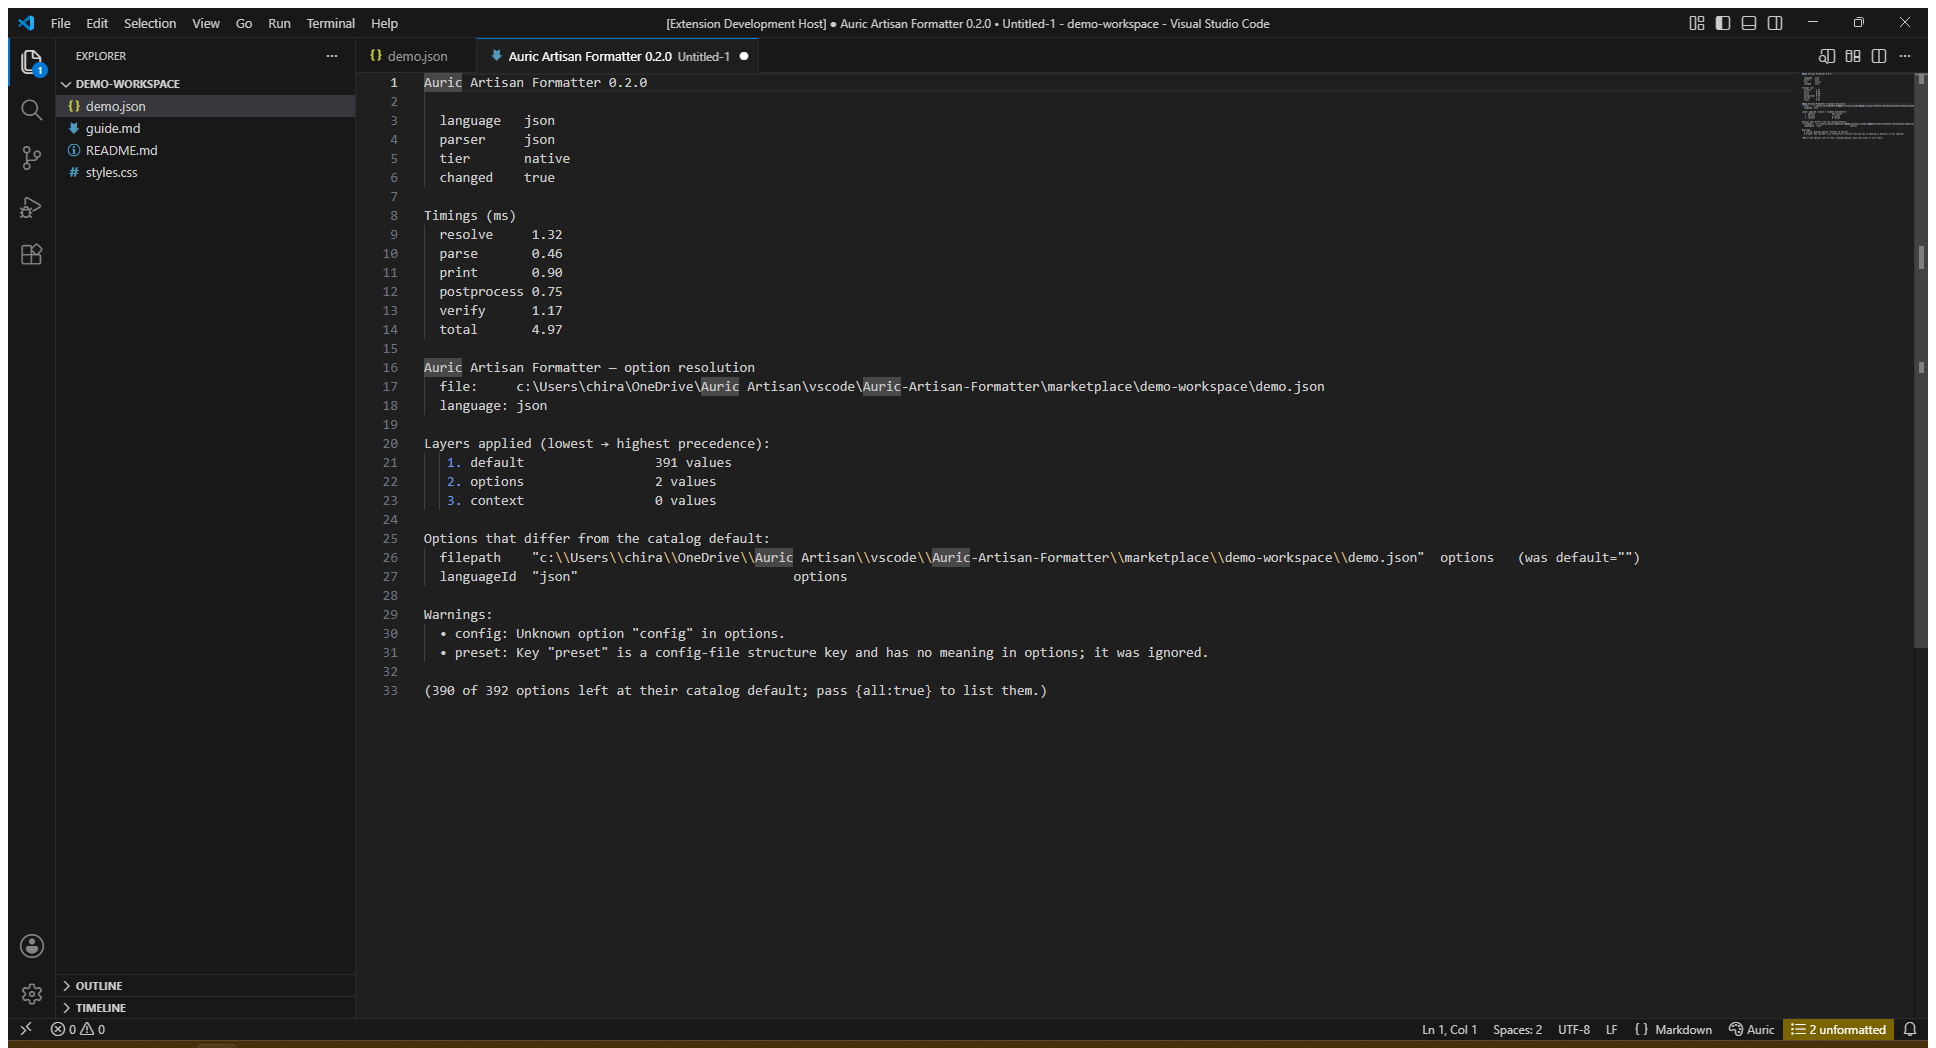The image size is (1936, 1048).
Task: Click the unsaved dot on Untitled-1 tab
Action: pyautogui.click(x=744, y=56)
